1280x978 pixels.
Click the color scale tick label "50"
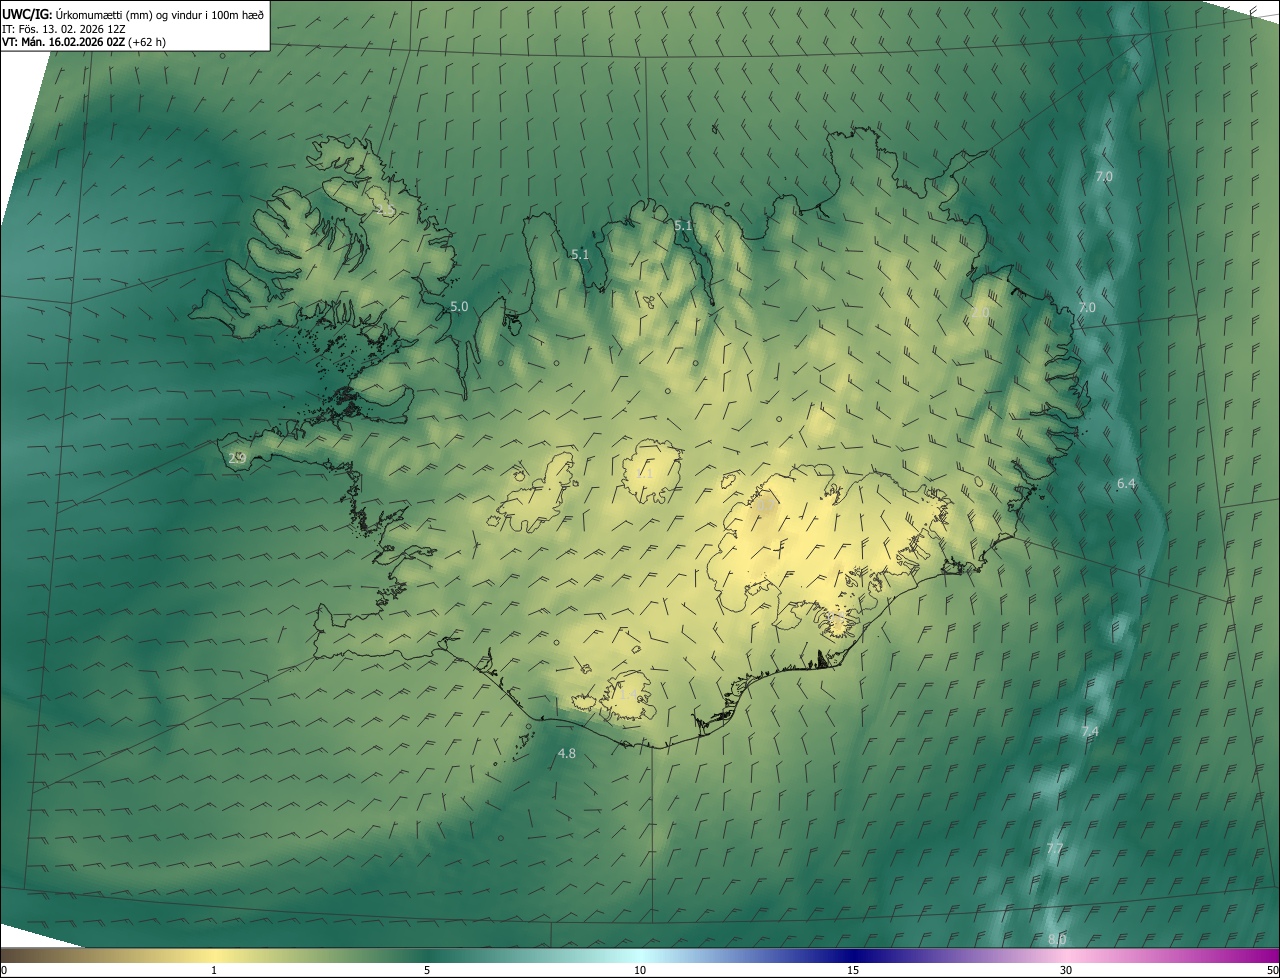pyautogui.click(x=1272, y=970)
